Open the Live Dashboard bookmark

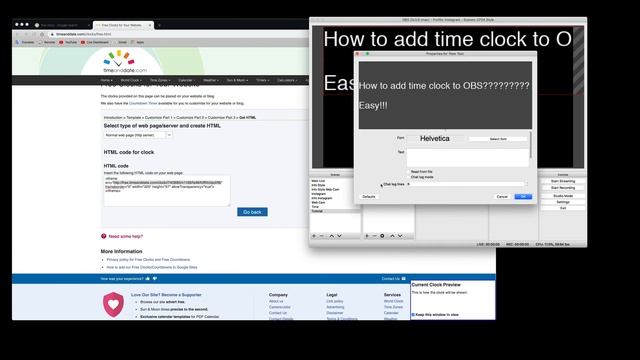point(95,42)
